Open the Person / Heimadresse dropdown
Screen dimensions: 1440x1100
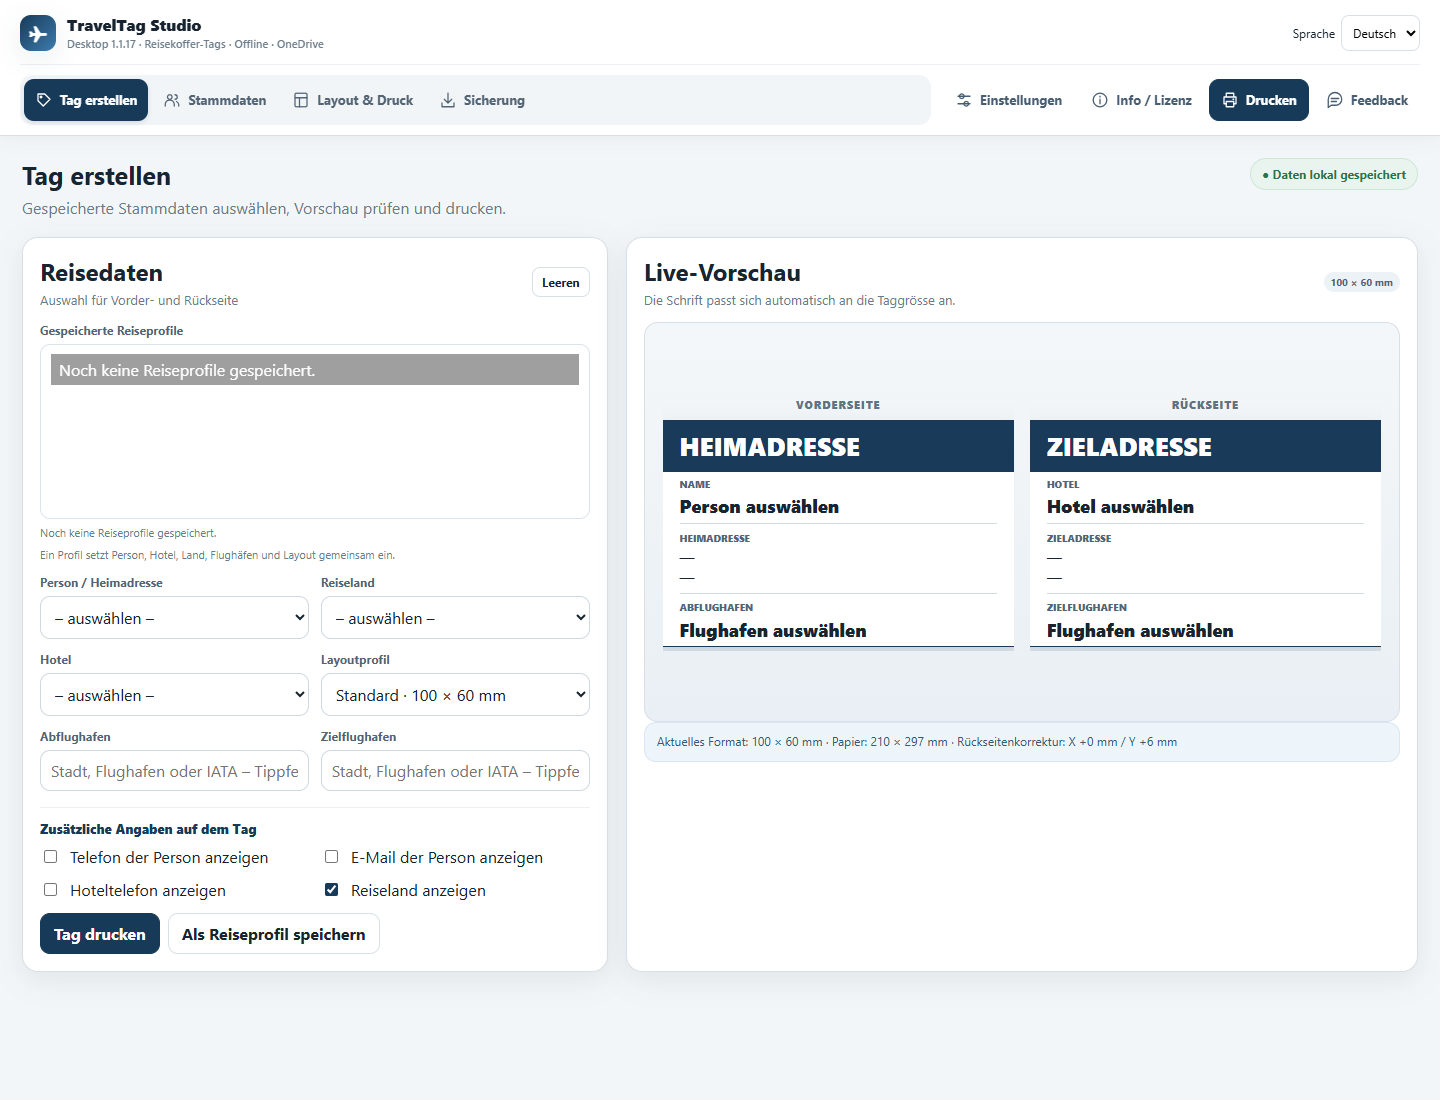tap(174, 618)
